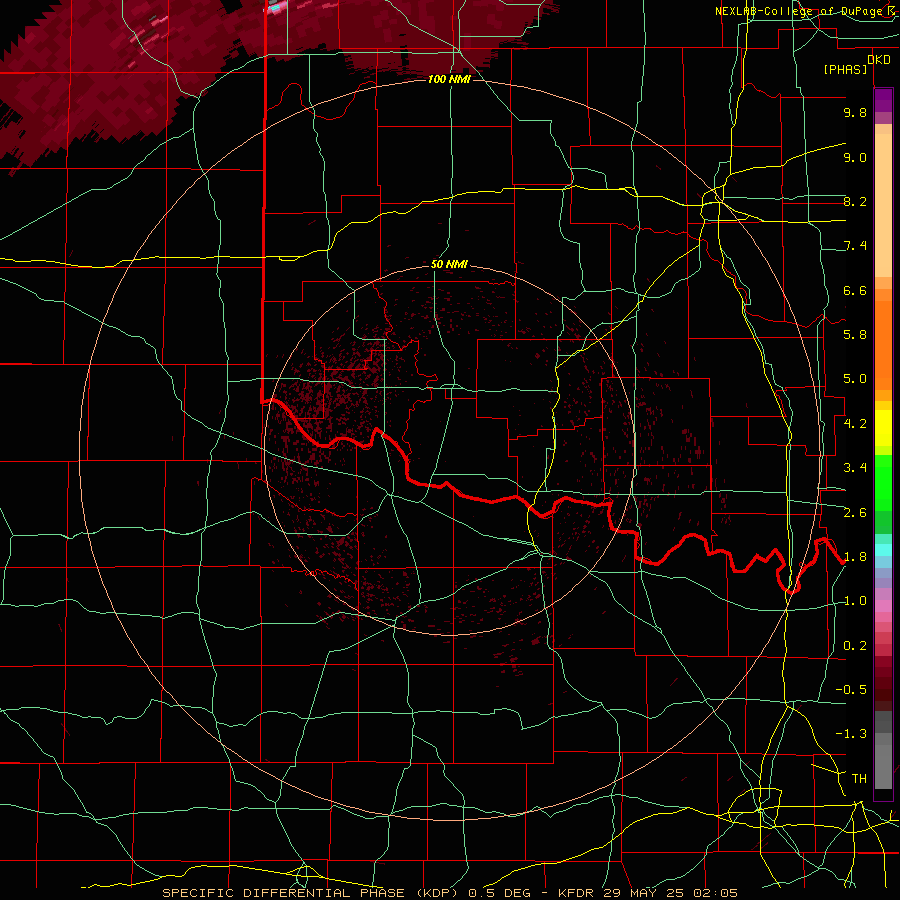
Task: Click the '[PHAS]' unit label
Action: [845, 70]
